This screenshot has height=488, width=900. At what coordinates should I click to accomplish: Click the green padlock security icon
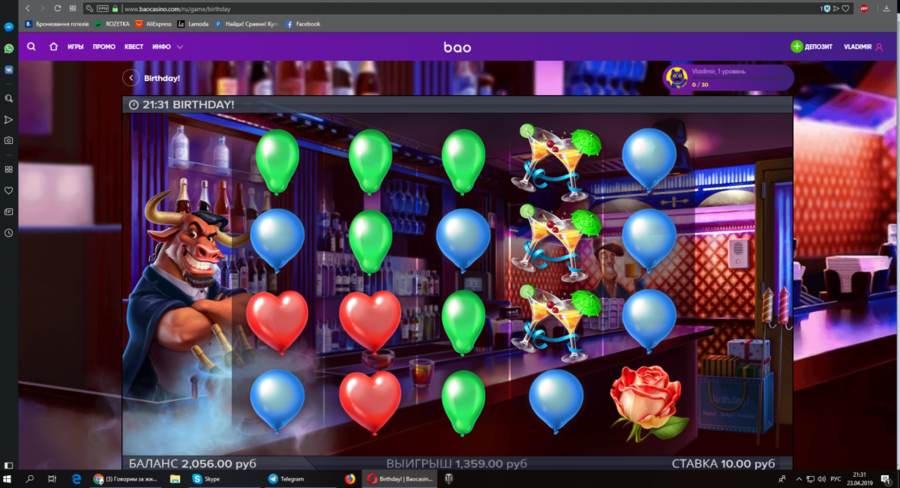(115, 9)
